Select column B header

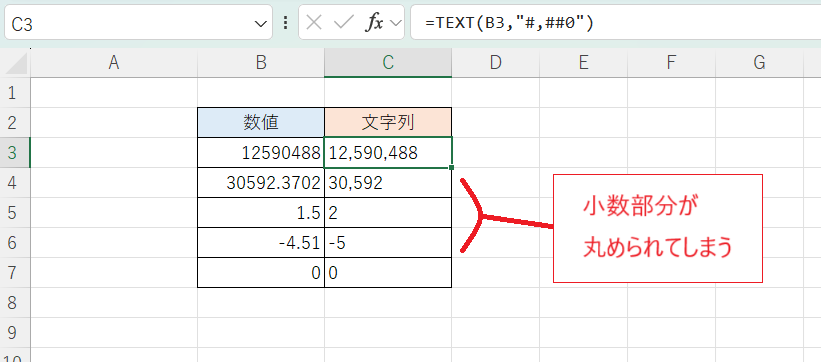(x=261, y=63)
